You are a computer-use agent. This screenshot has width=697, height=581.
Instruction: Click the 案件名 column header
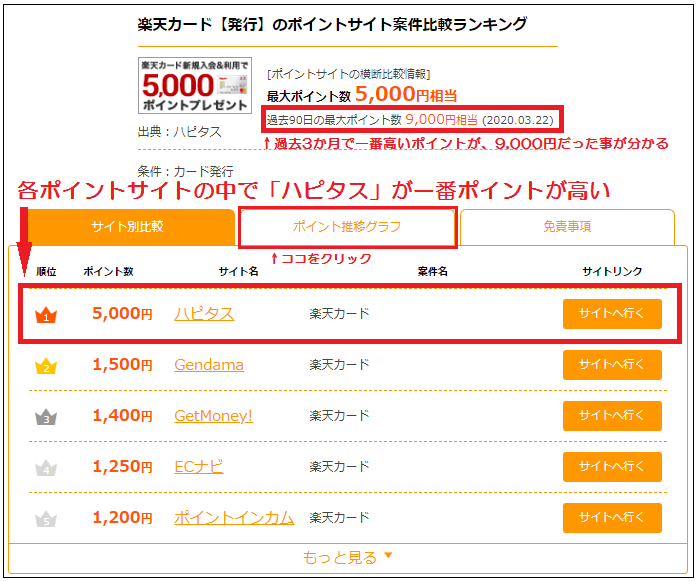[433, 272]
